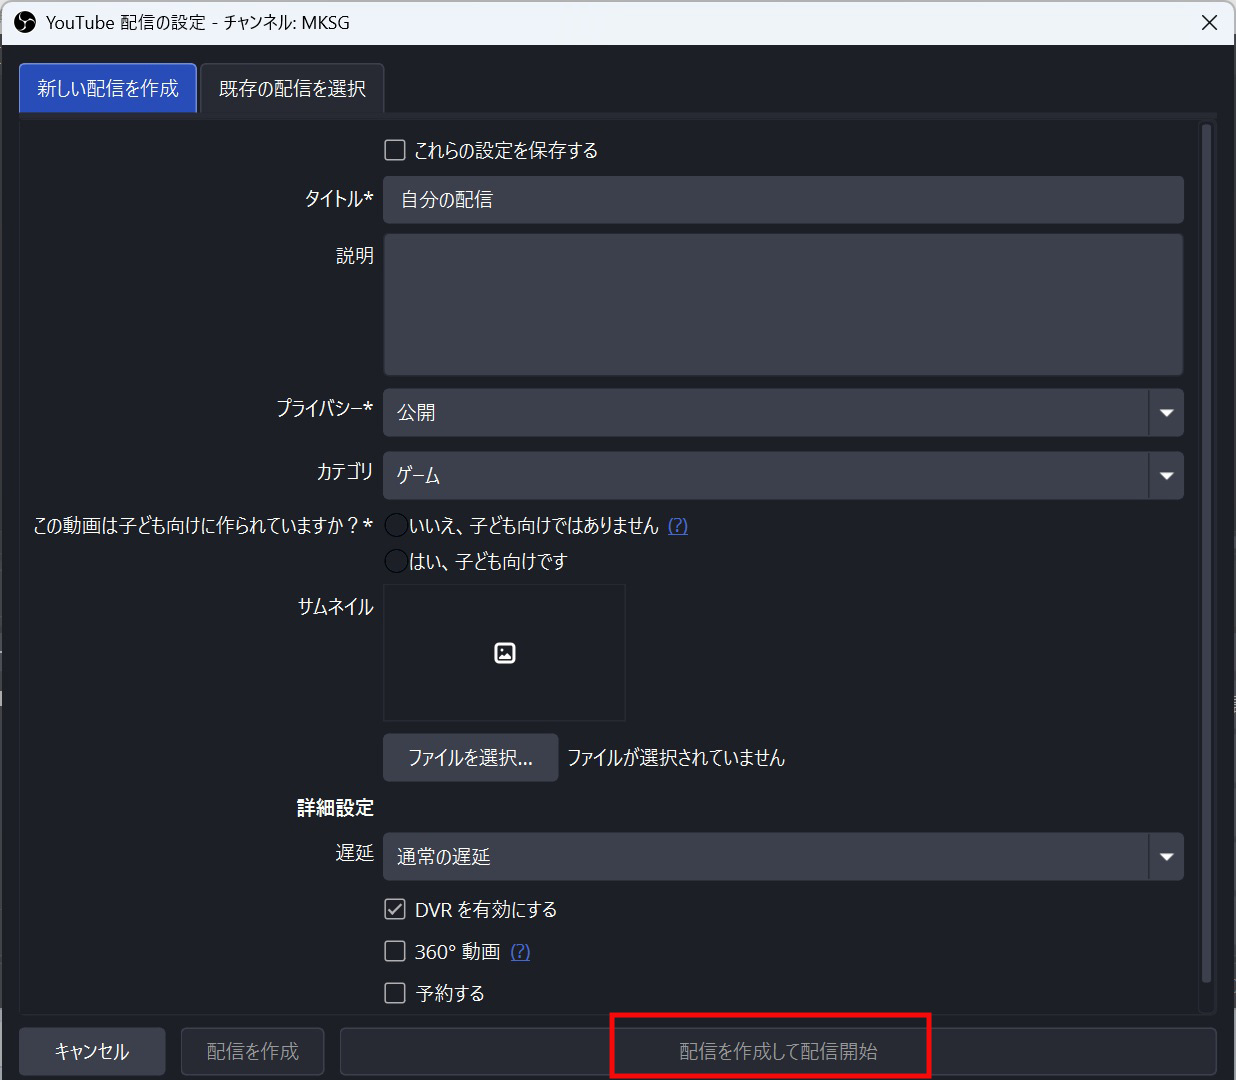Open help link beside kids audience option

[x=677, y=526]
